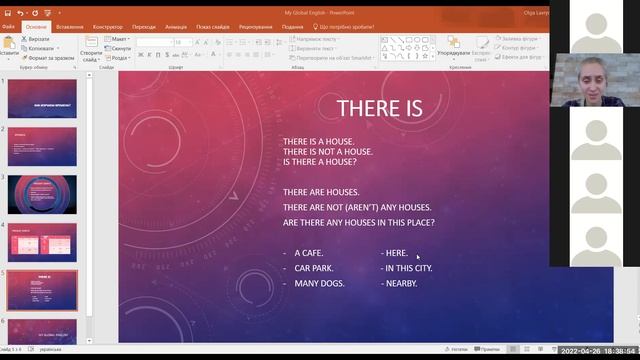The image size is (640, 360).
Task: Click the Redo/Repeat icon
Action: click(35, 13)
